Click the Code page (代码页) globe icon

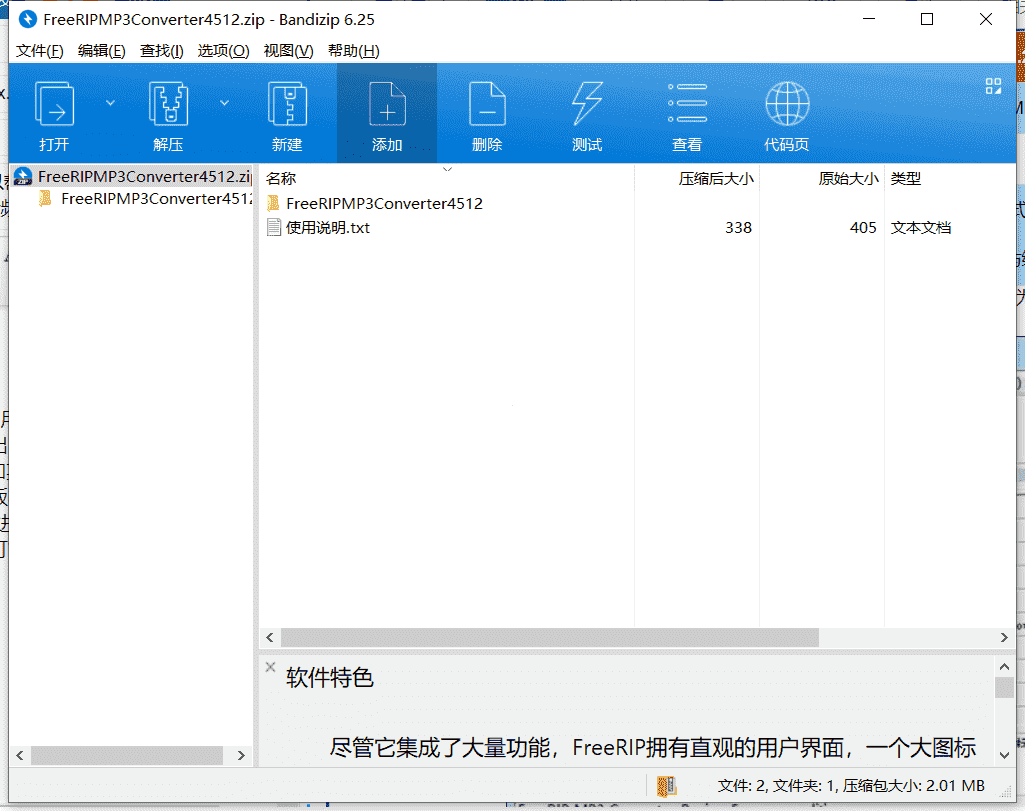[787, 104]
